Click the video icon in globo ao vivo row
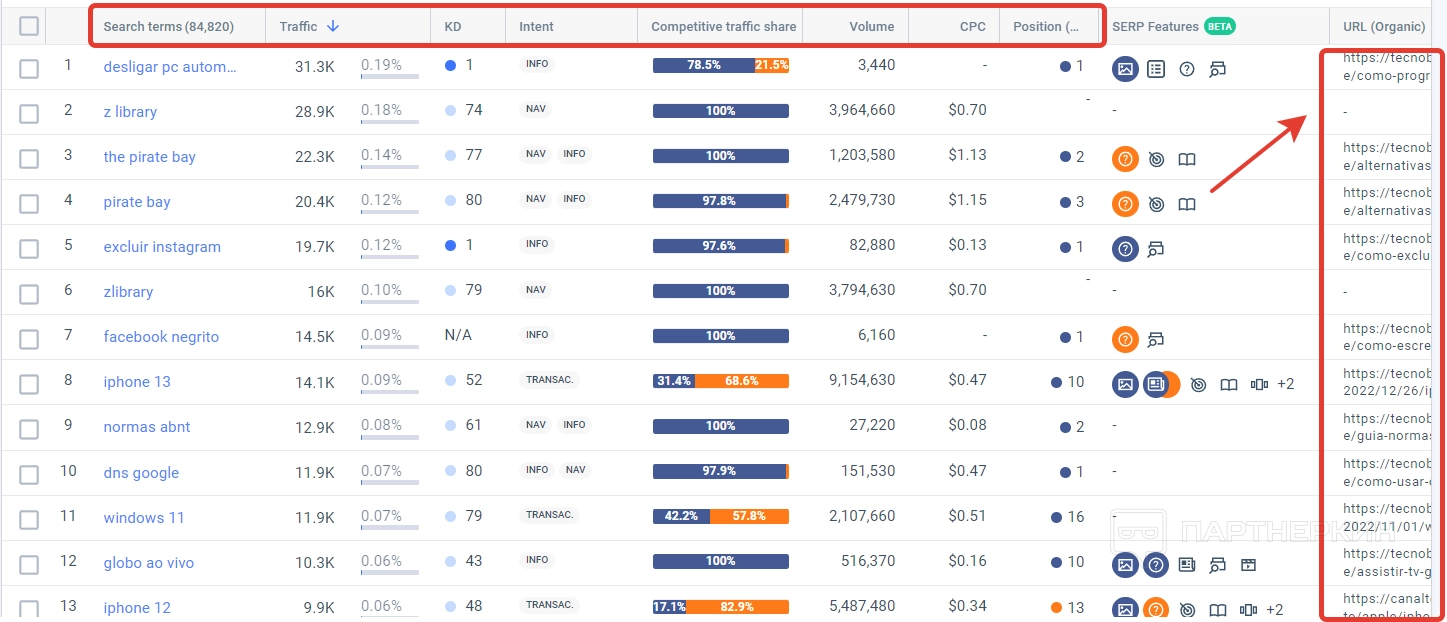The image size is (1447, 622). pos(1248,565)
